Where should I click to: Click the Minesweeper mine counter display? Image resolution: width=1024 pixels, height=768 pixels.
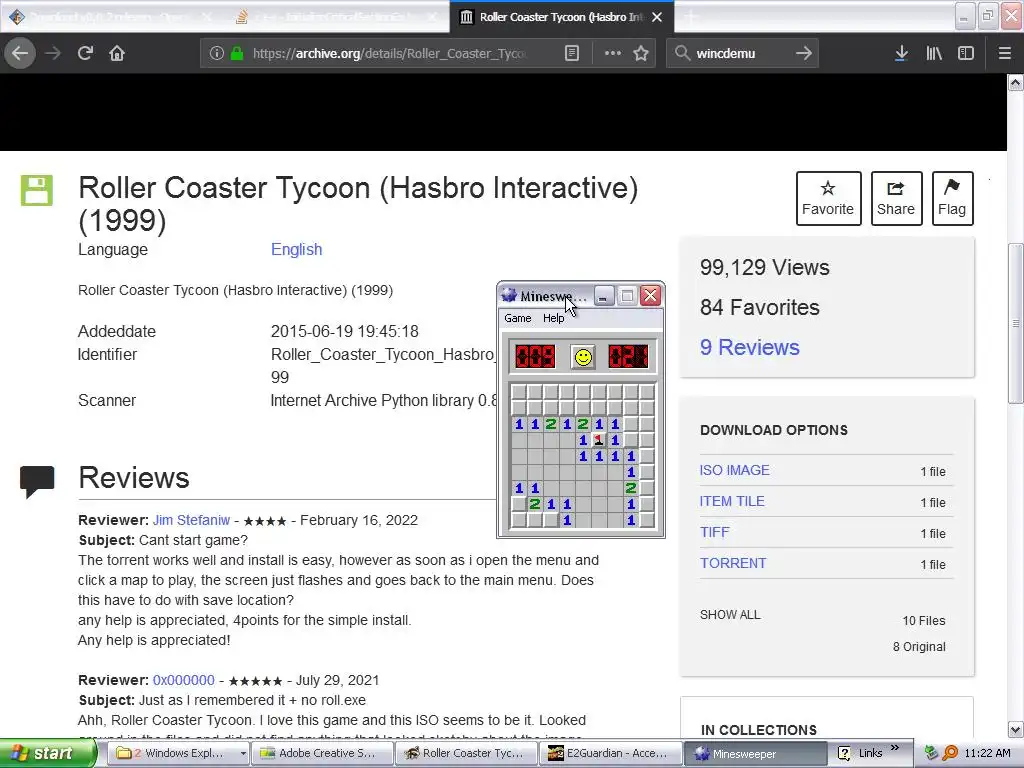[x=535, y=357]
